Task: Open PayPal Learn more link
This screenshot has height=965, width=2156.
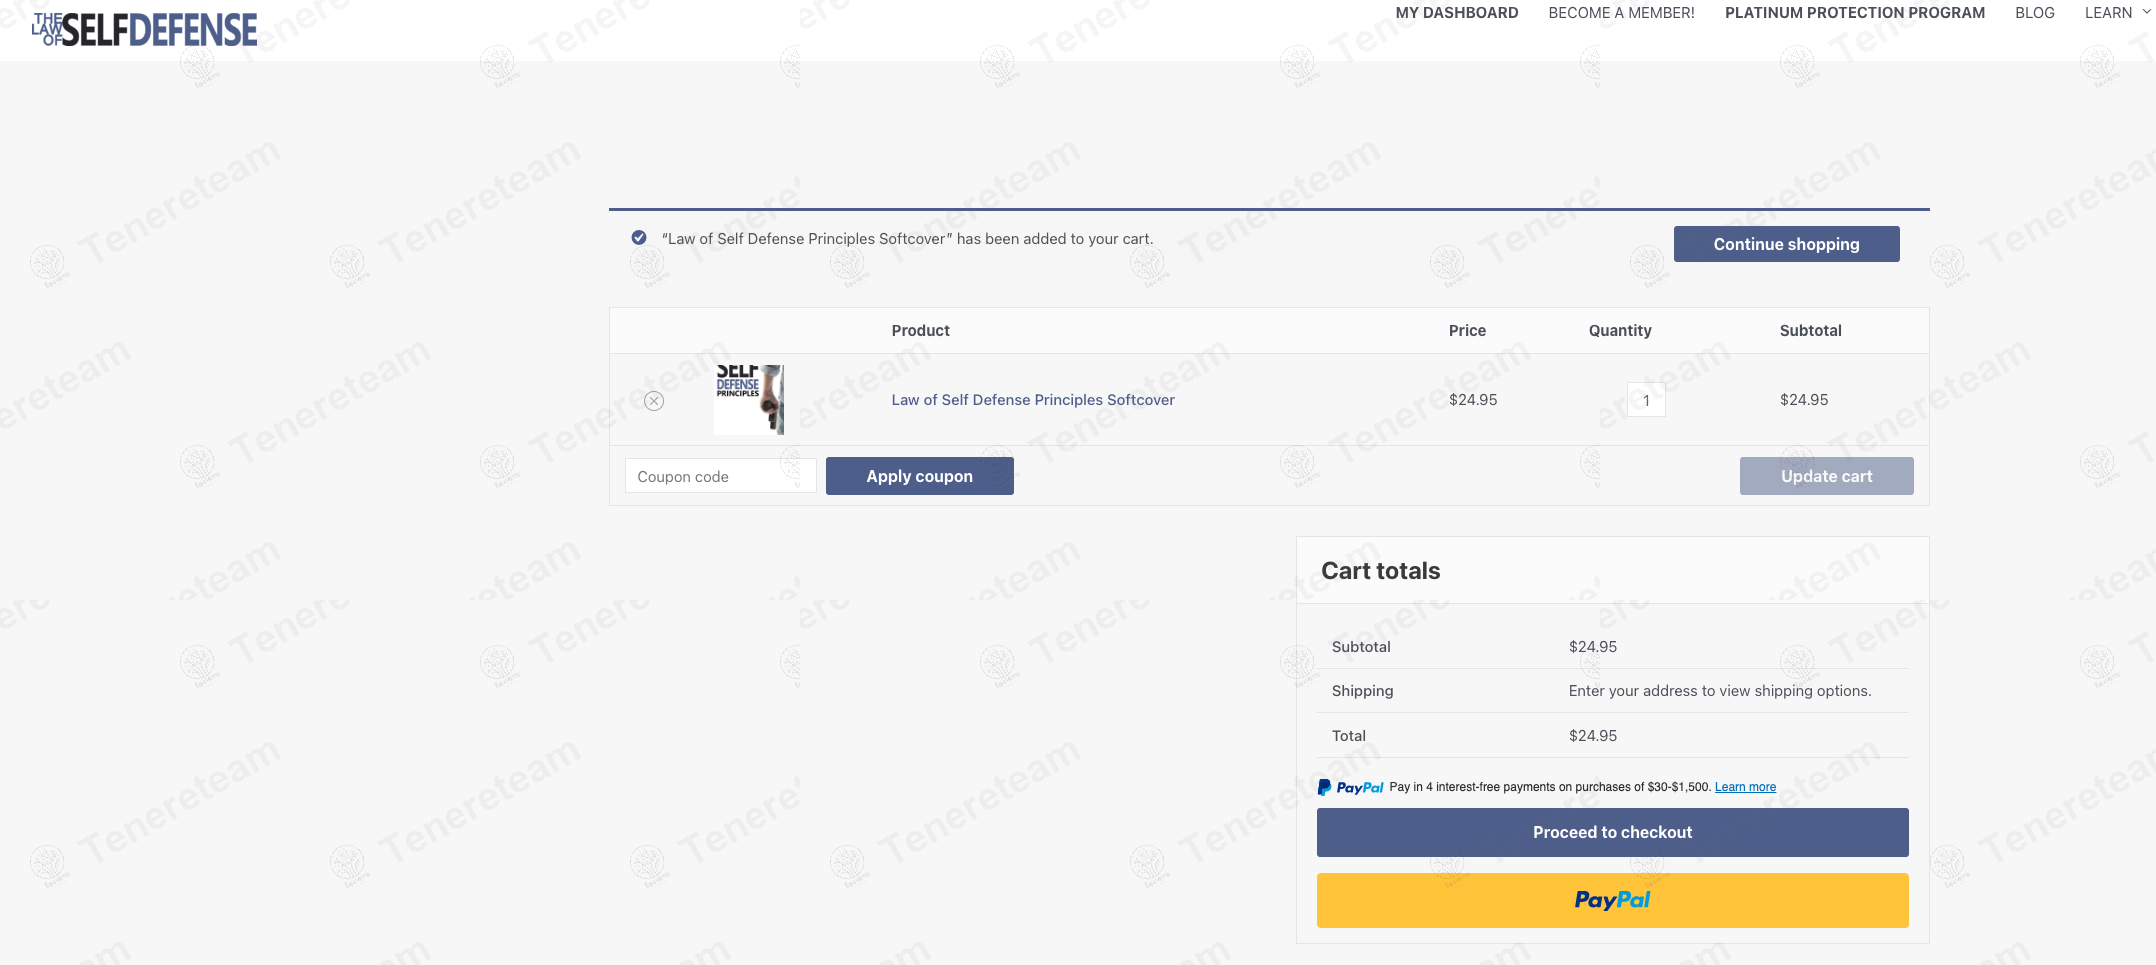Action: point(1745,788)
